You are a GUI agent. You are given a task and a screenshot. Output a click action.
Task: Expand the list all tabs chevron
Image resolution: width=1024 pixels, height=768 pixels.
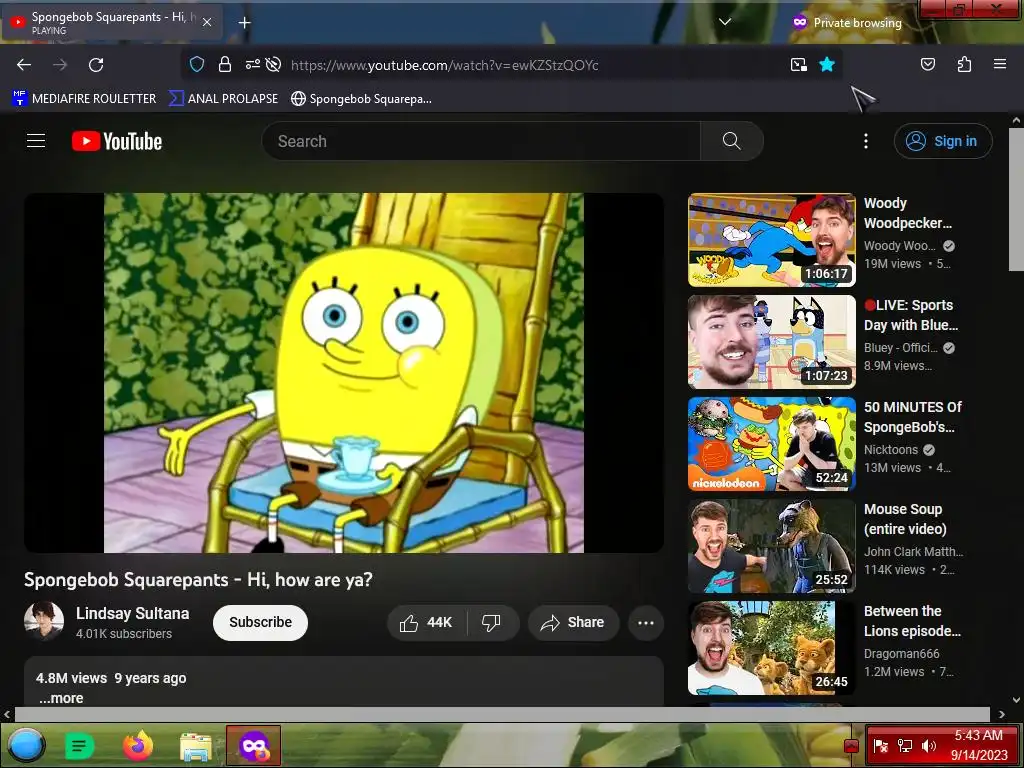pyautogui.click(x=724, y=22)
